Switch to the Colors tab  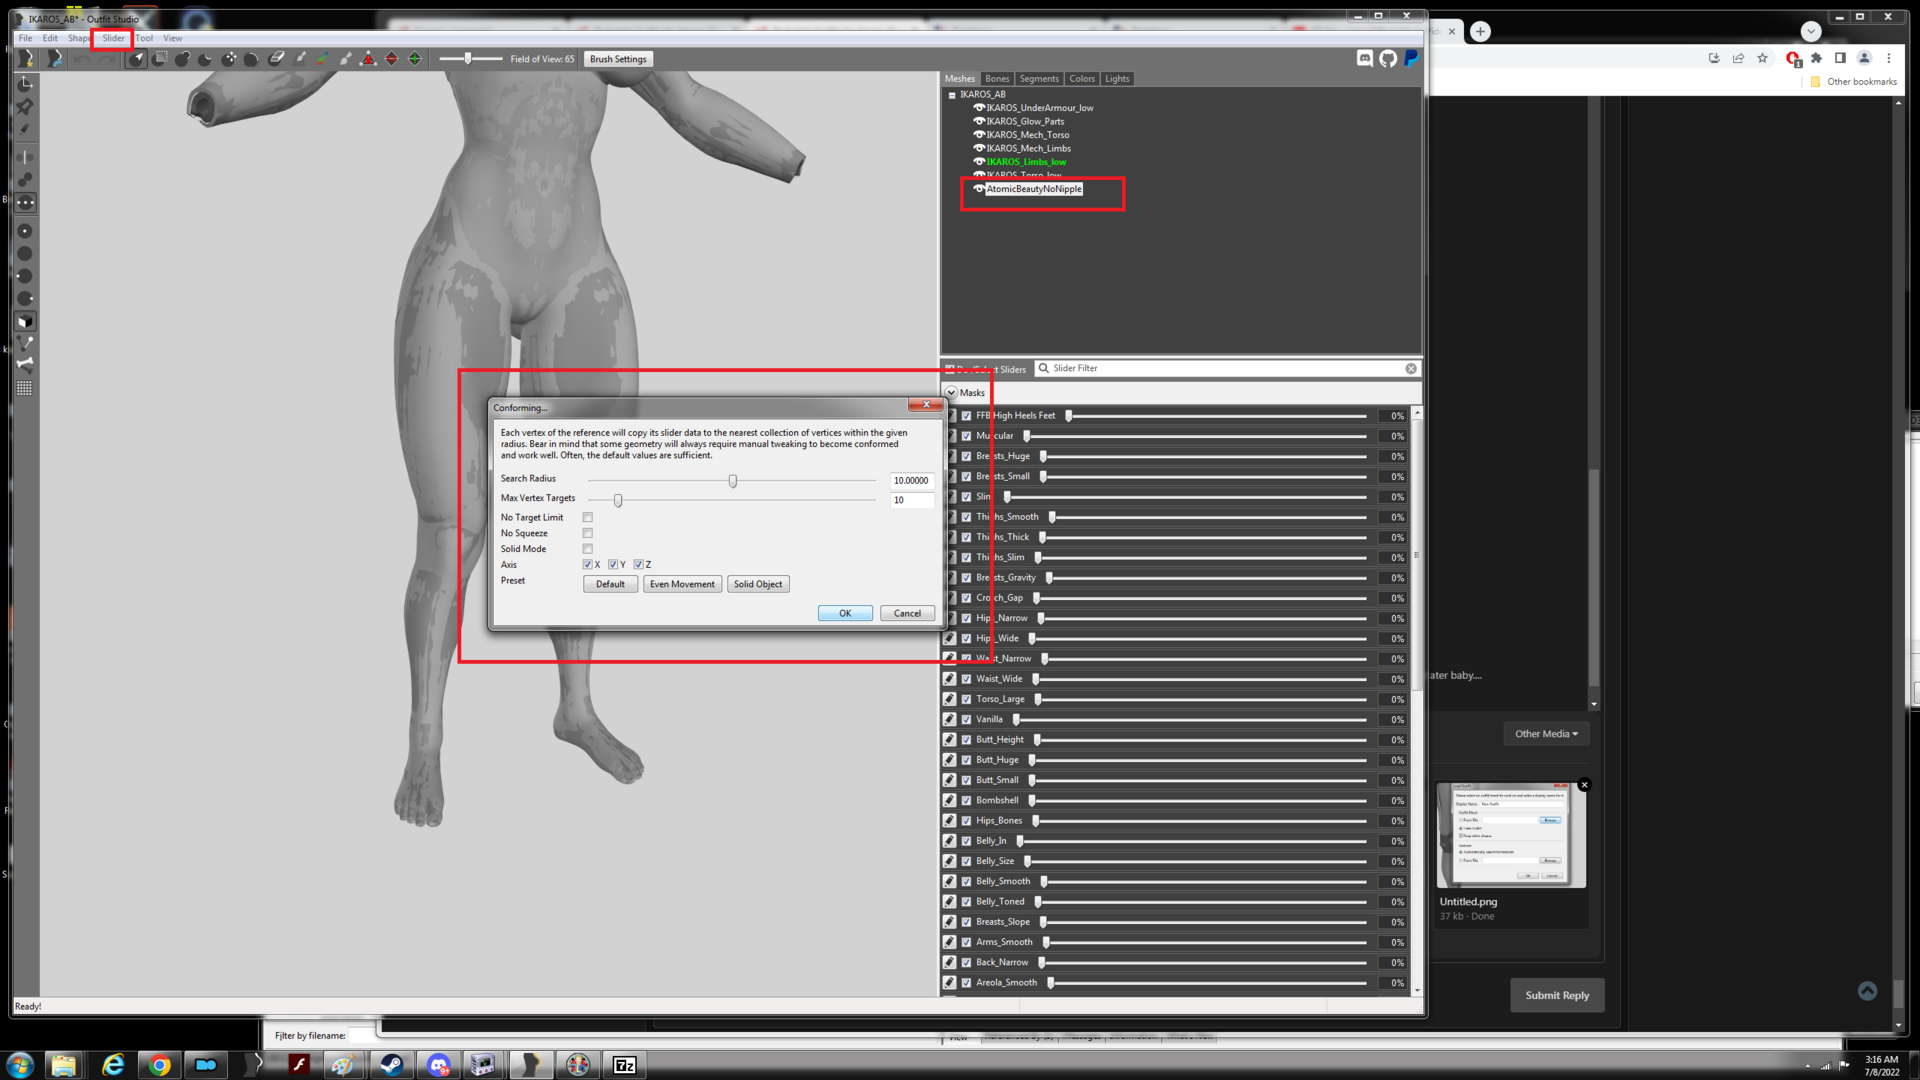[x=1082, y=78]
